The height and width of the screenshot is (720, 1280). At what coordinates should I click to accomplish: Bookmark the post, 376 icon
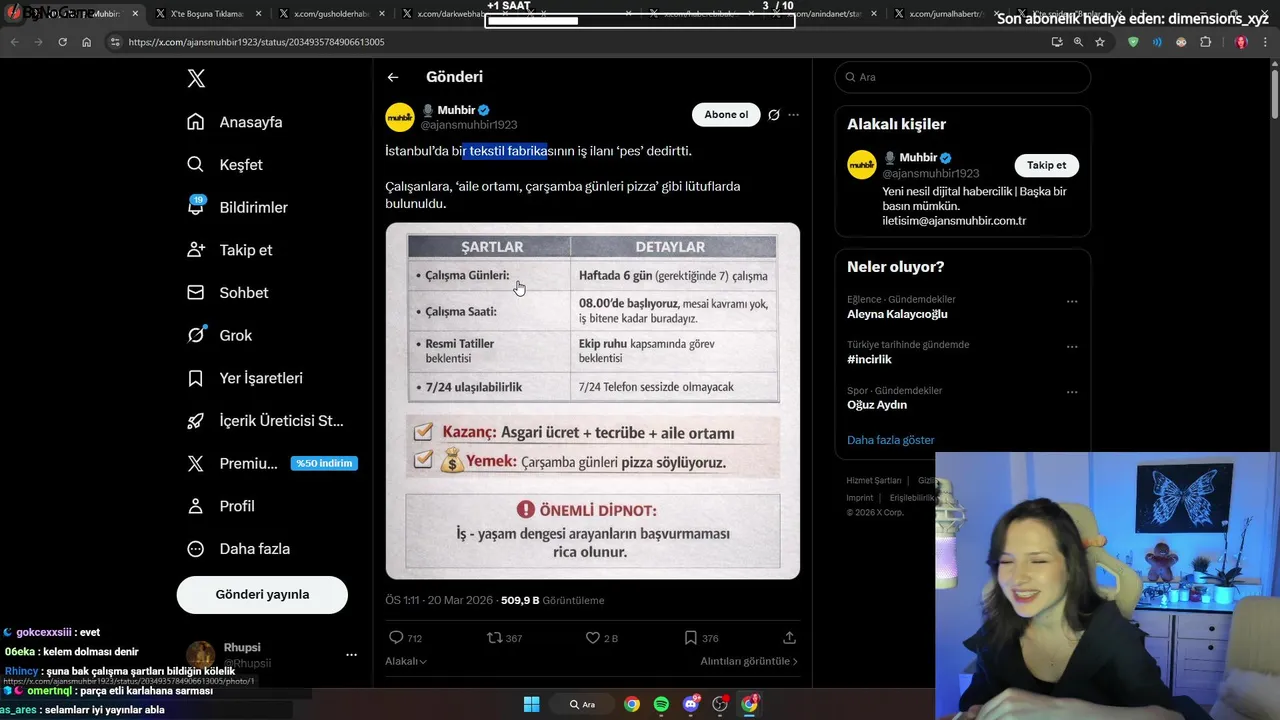[x=690, y=637]
